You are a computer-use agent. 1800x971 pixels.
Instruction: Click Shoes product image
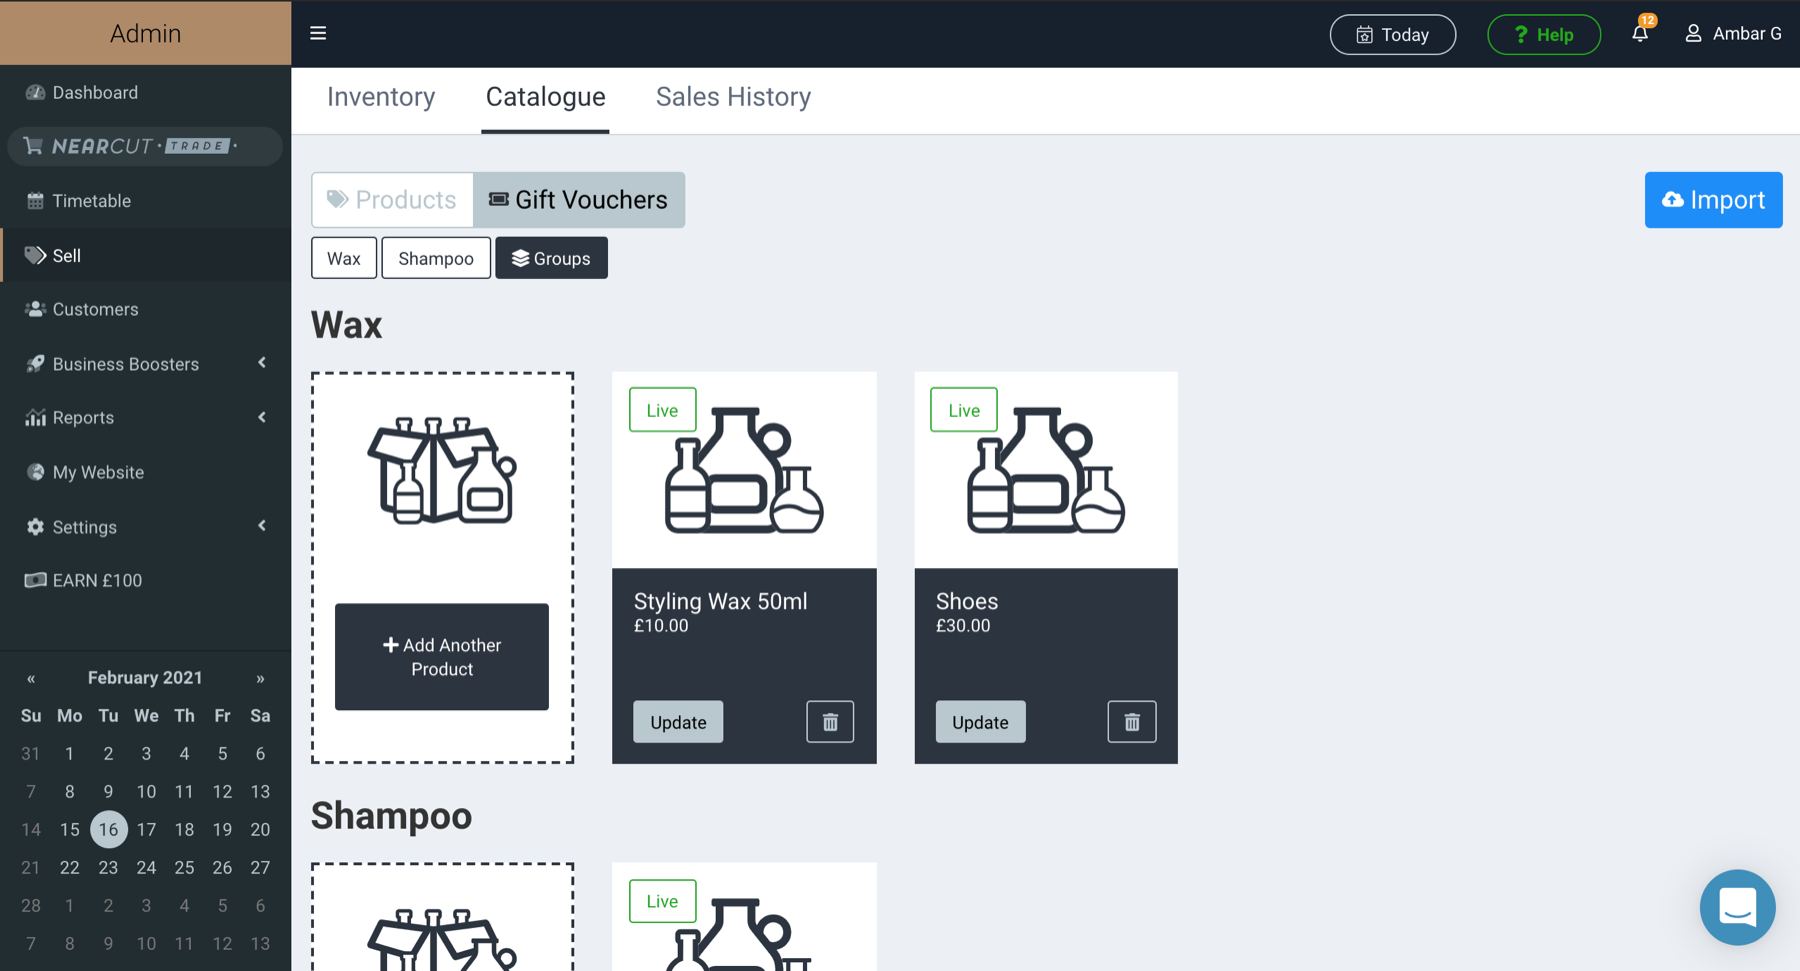[1046, 470]
